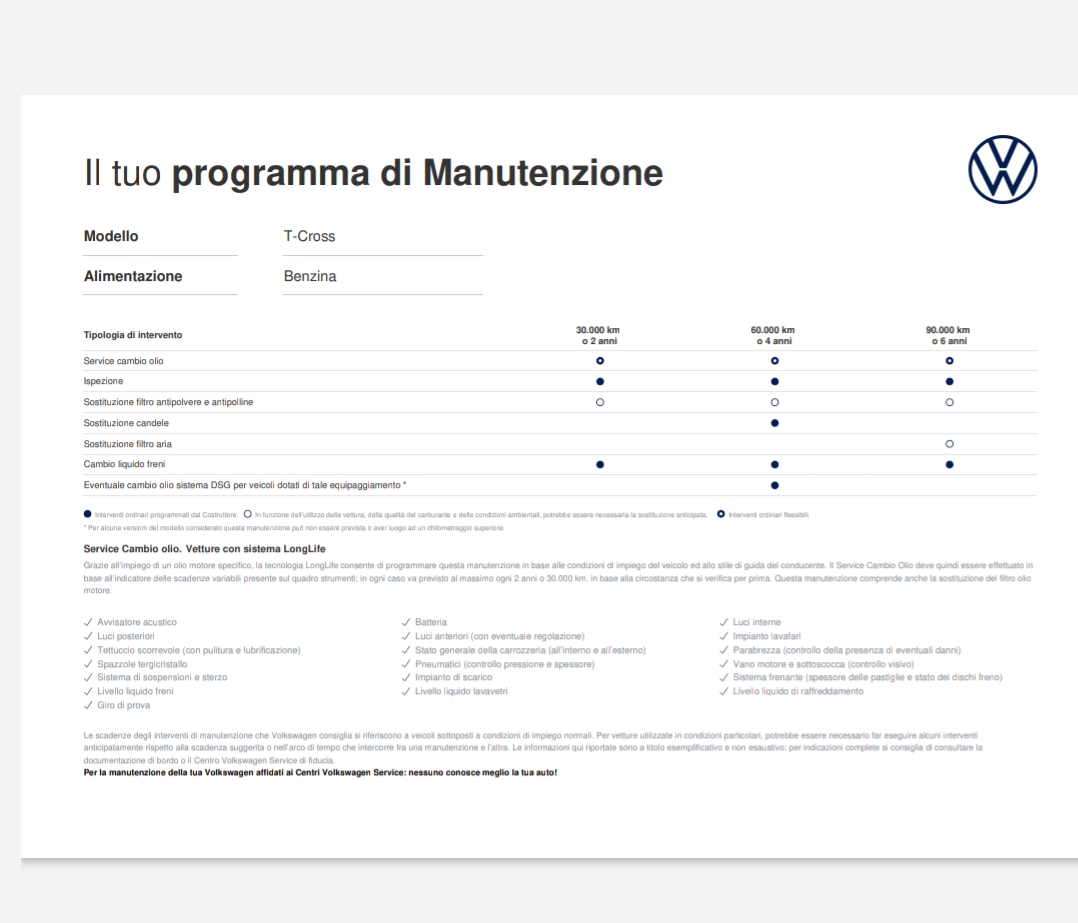Click DSG oil change dot under 60.000 km
Viewport: 1078px width, 923px height.
pyautogui.click(x=774, y=485)
